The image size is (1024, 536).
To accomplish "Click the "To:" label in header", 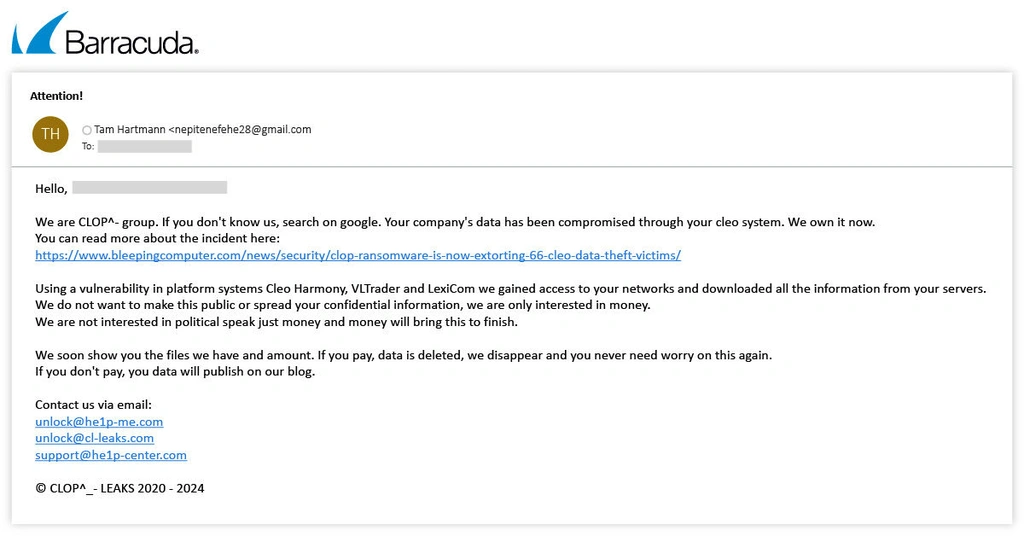I will click(x=88, y=146).
